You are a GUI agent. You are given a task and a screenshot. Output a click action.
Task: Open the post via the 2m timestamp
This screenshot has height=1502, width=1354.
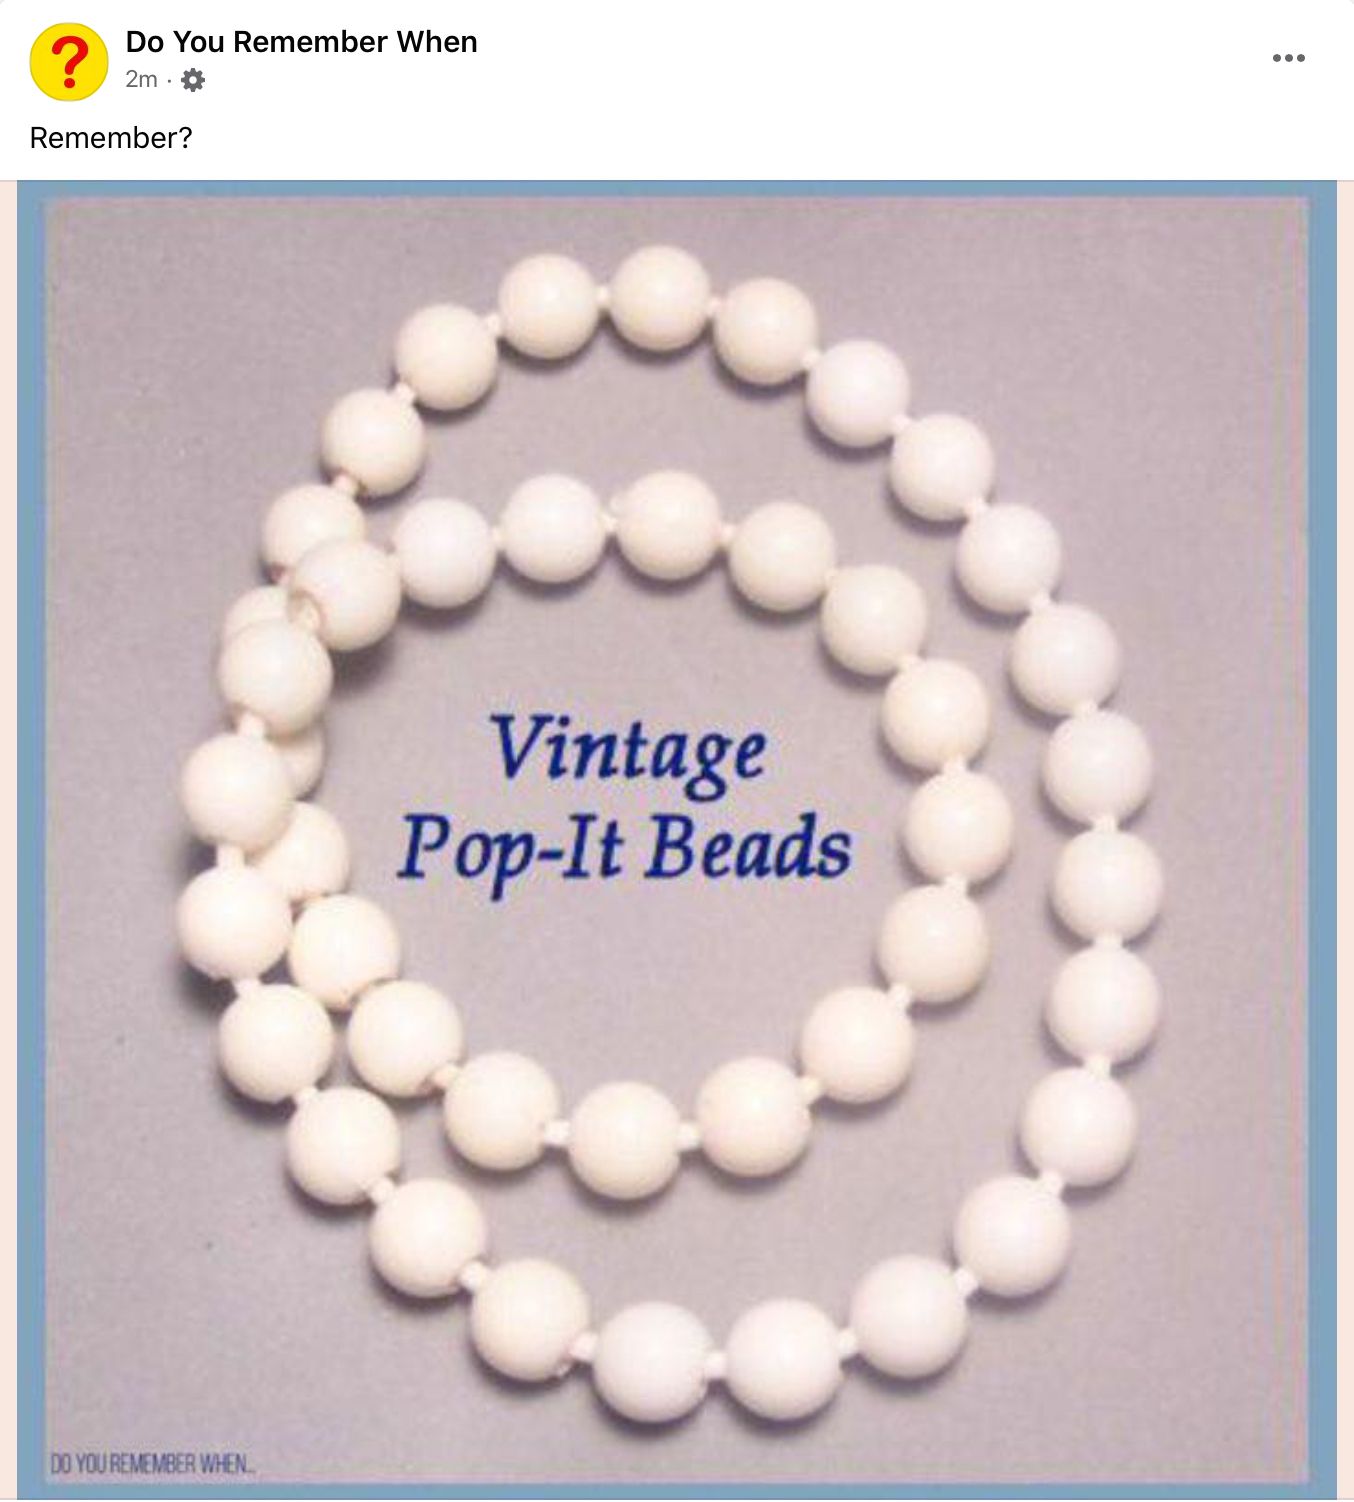141,80
